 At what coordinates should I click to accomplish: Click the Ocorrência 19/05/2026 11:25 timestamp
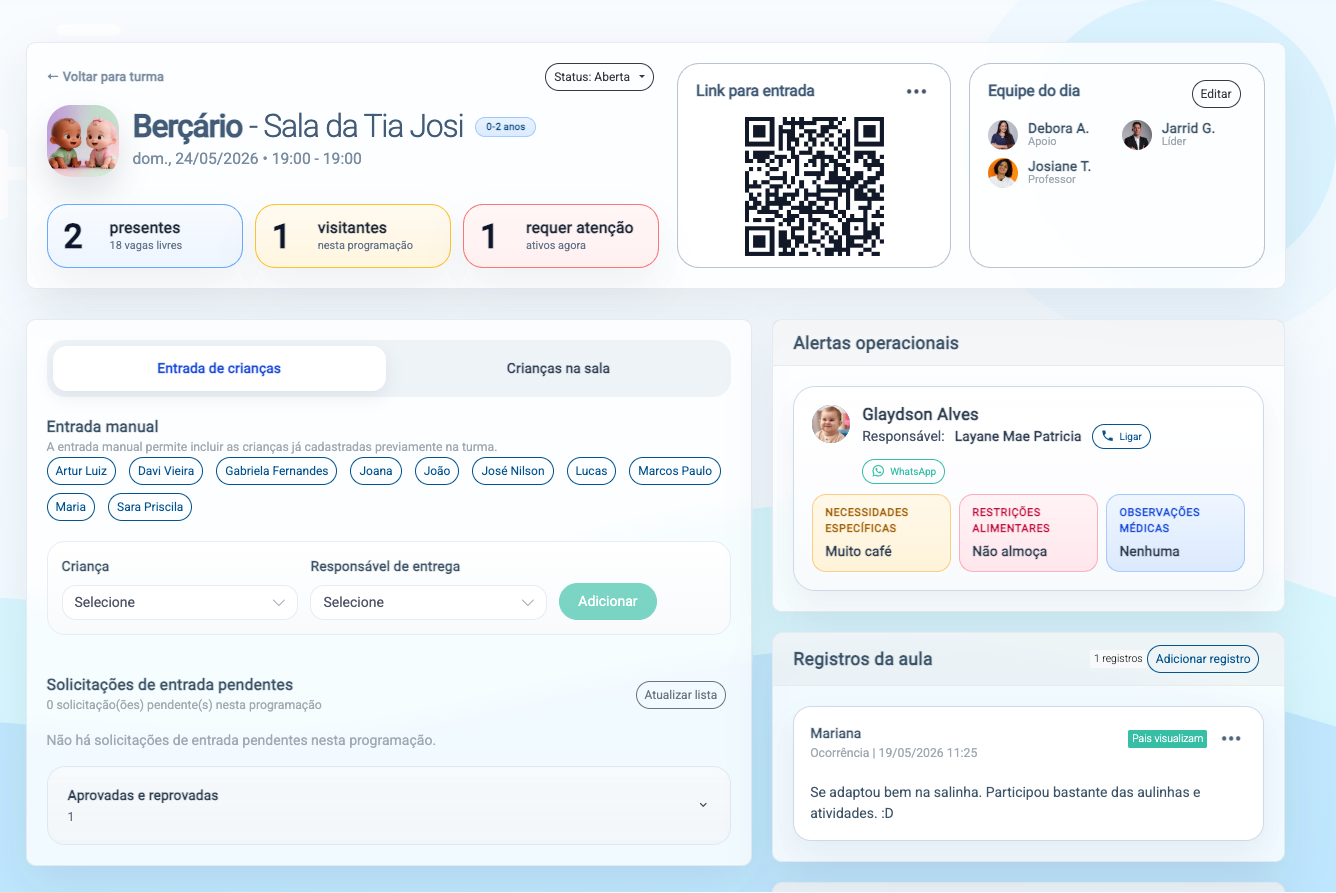[x=893, y=753]
